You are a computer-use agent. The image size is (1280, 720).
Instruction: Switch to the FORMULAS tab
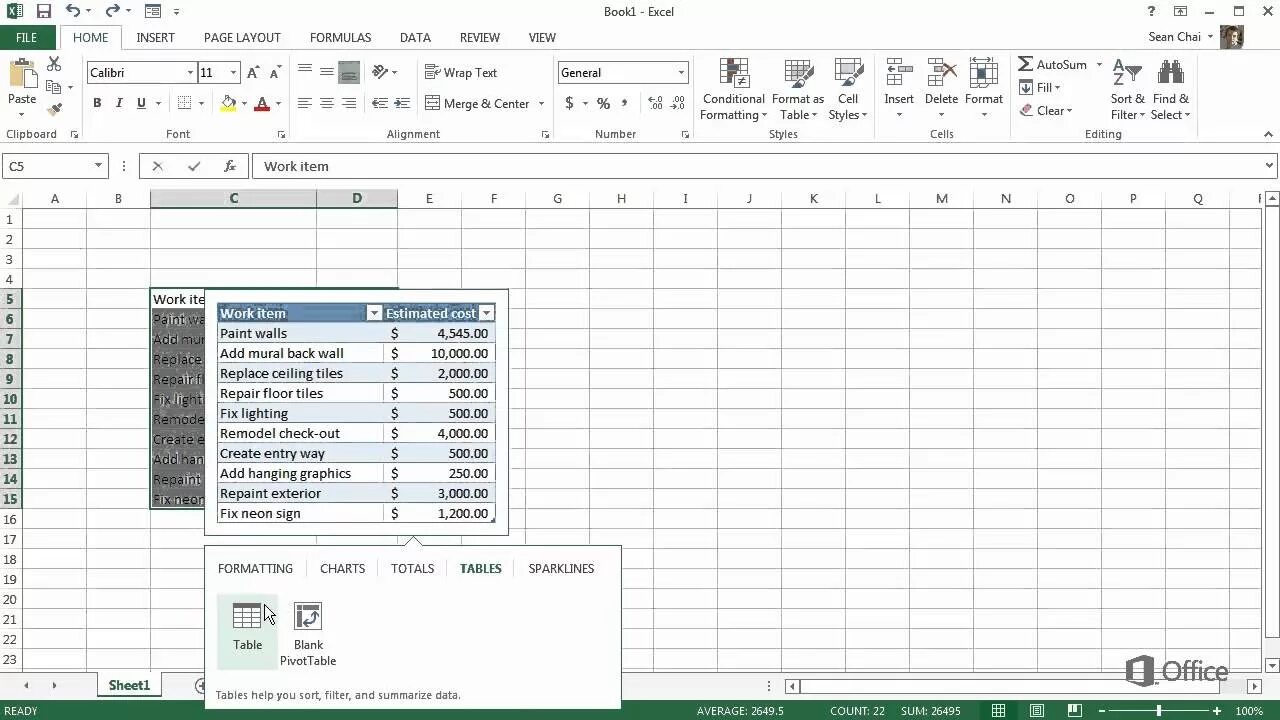tap(340, 37)
